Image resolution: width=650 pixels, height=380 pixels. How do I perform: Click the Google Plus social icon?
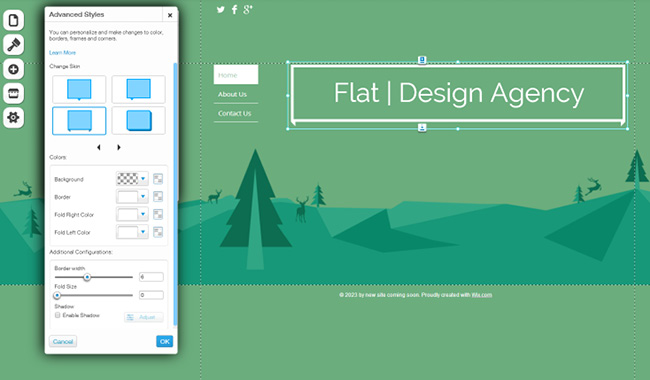(x=248, y=10)
